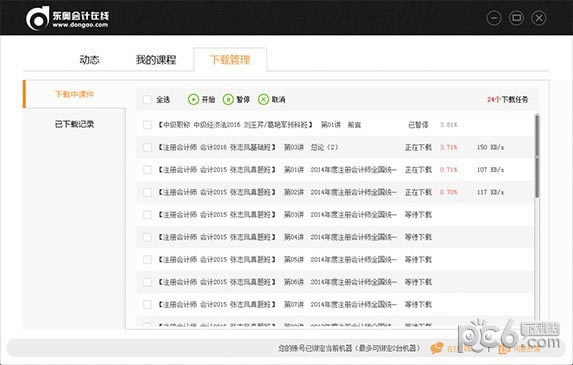The height and width of the screenshot is (365, 573).
Task: Open the 我的课程 tab
Action: click(x=156, y=60)
